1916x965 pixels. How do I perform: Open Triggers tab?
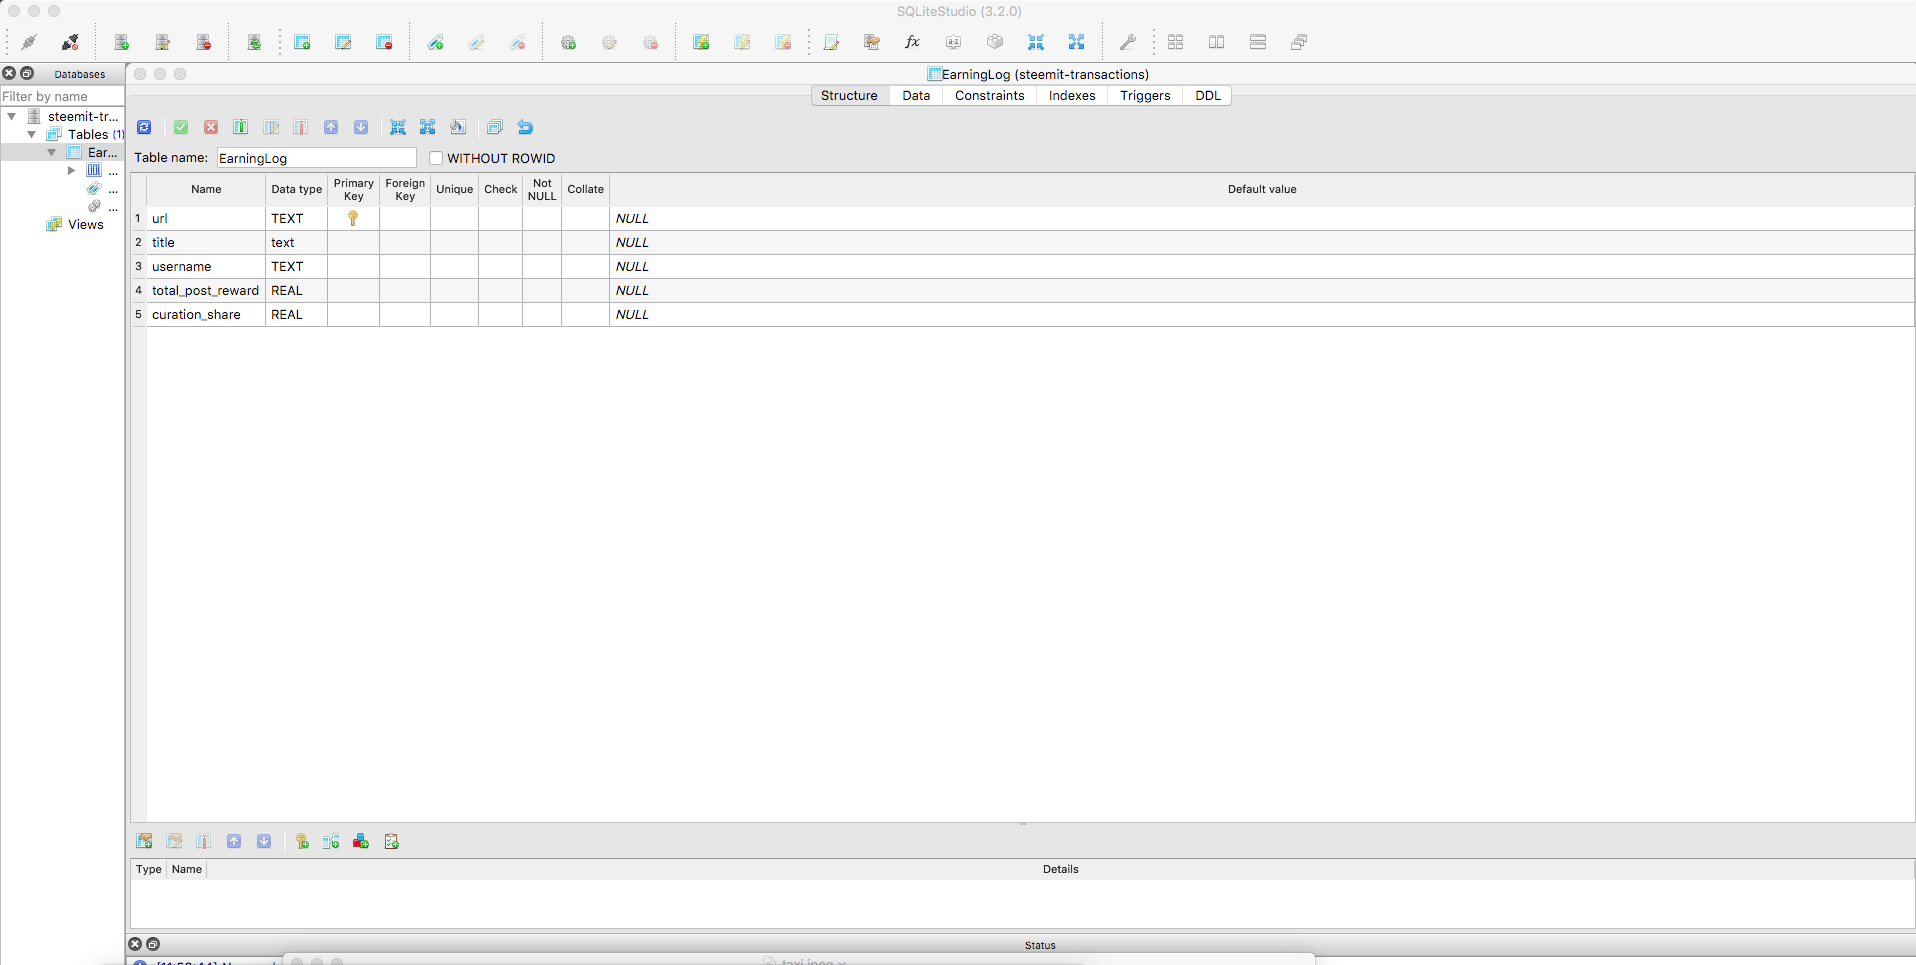[1145, 95]
